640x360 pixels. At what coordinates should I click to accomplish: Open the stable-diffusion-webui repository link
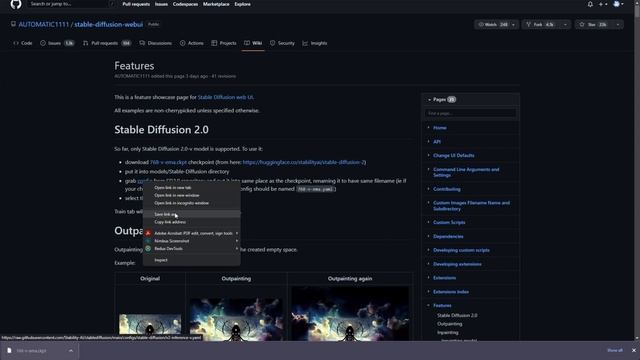(109, 24)
